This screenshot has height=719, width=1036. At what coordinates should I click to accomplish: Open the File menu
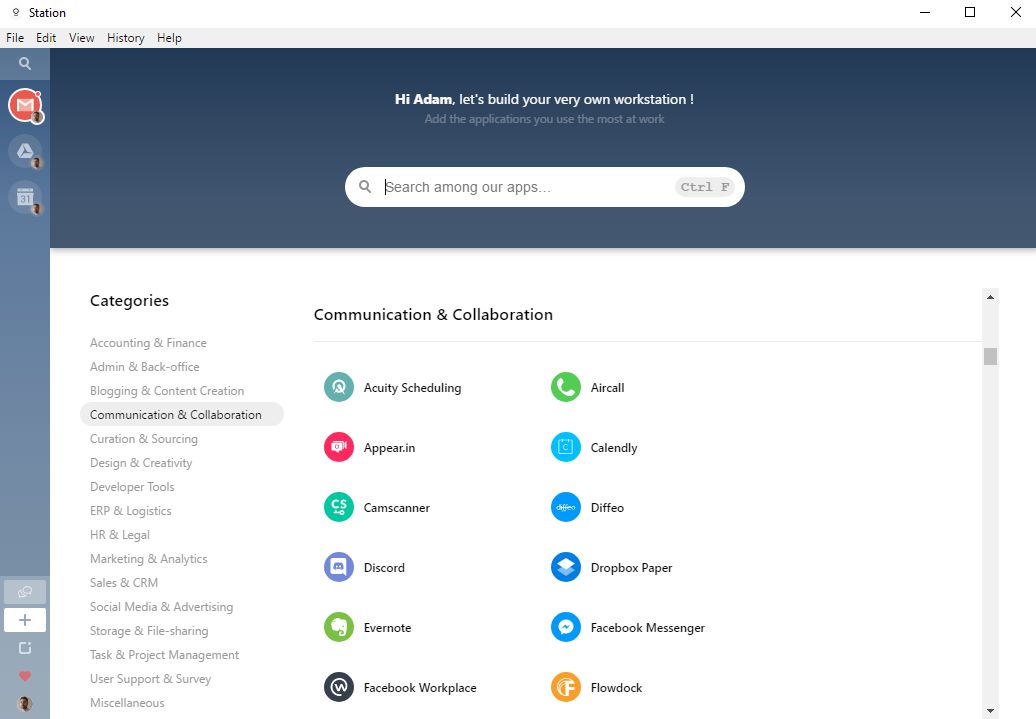tap(15, 38)
